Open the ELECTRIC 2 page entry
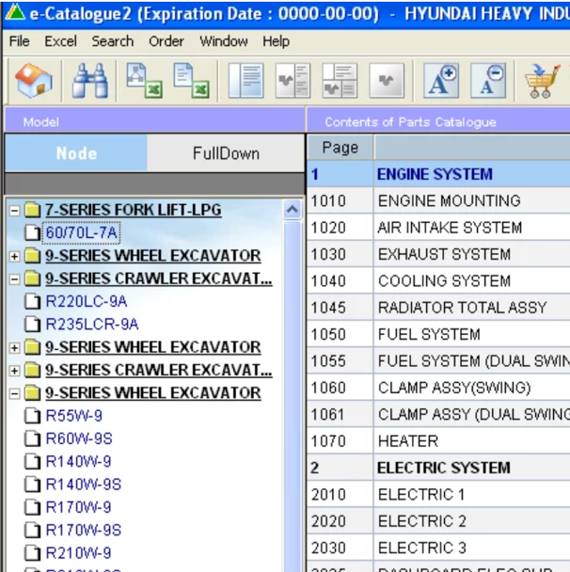 [x=438, y=521]
